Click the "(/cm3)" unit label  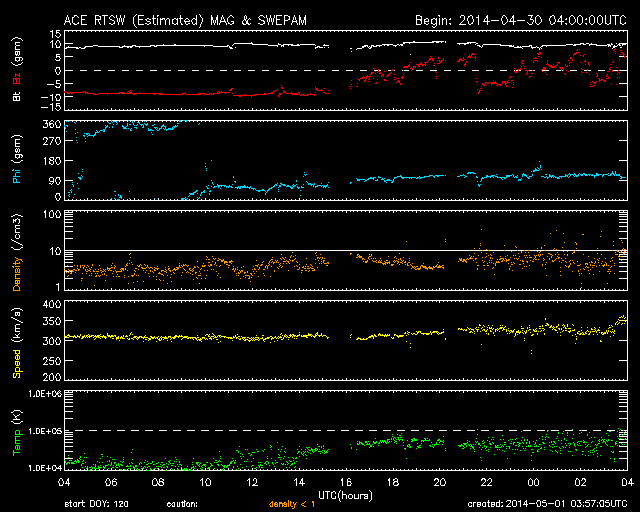[x=17, y=232]
